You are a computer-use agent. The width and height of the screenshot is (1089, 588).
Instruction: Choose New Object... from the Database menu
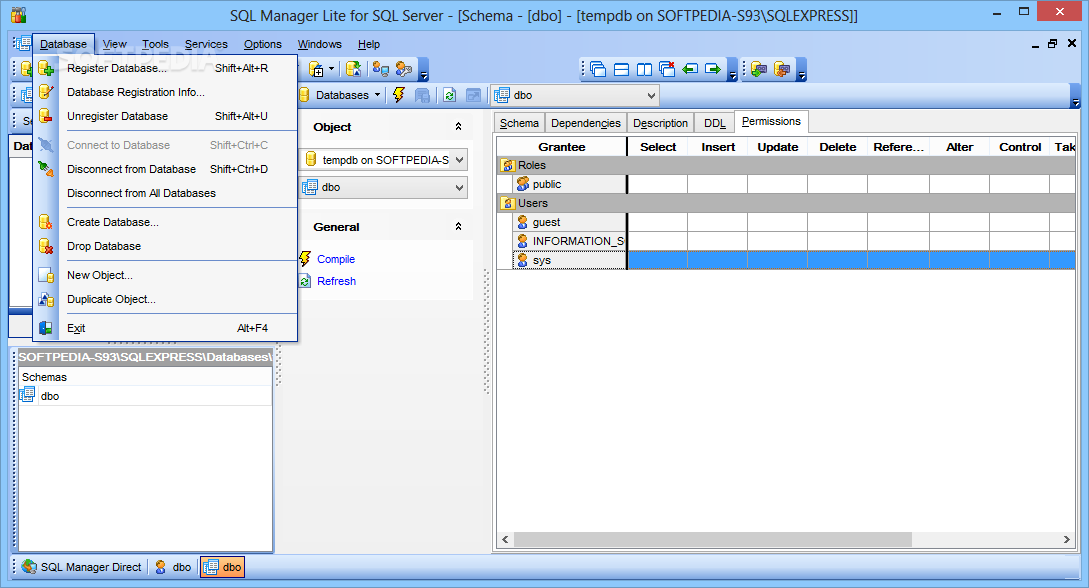click(165, 275)
